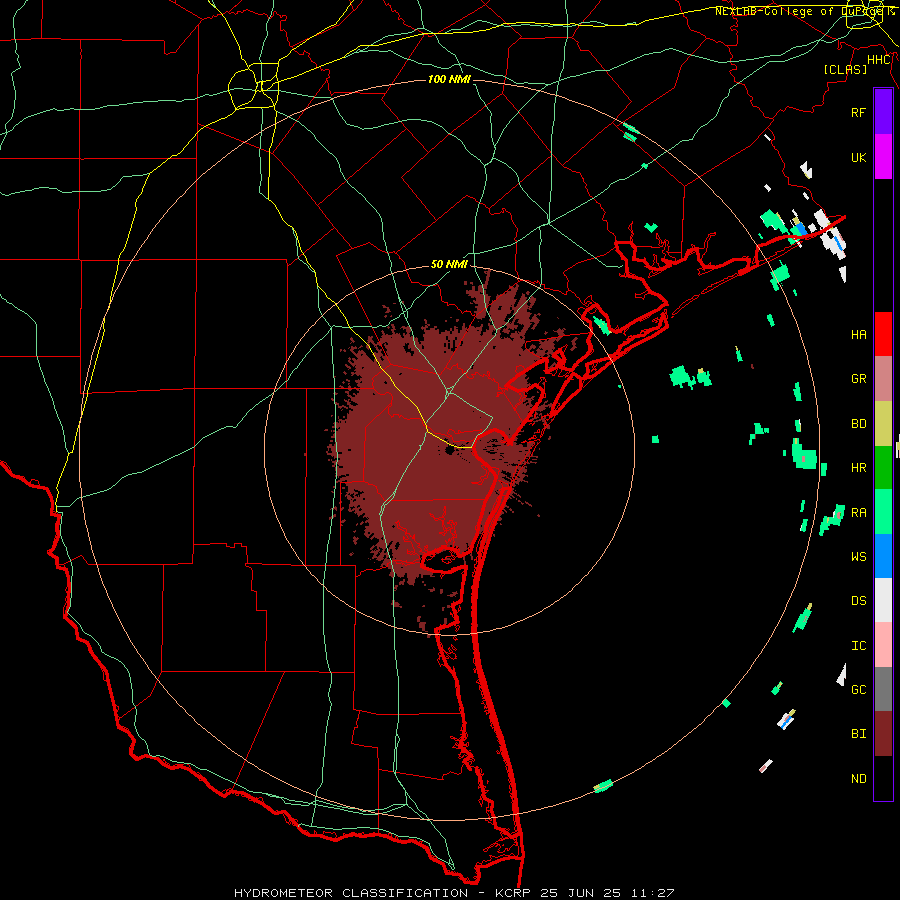Click the RF legend label
The width and height of the screenshot is (900, 900).
pos(858,112)
